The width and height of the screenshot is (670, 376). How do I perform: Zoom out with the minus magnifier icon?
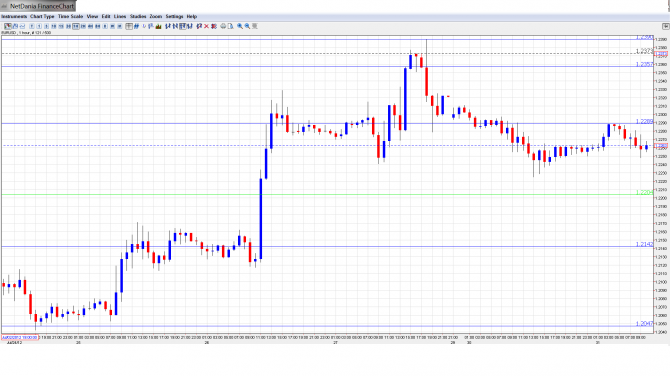247,26
